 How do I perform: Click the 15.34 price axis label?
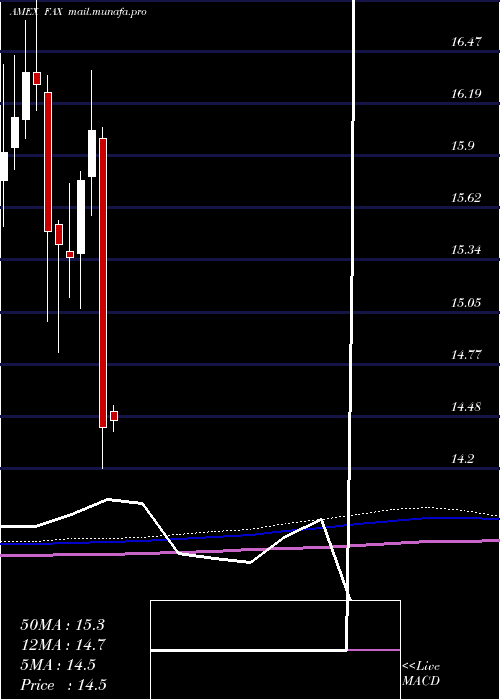pos(466,250)
